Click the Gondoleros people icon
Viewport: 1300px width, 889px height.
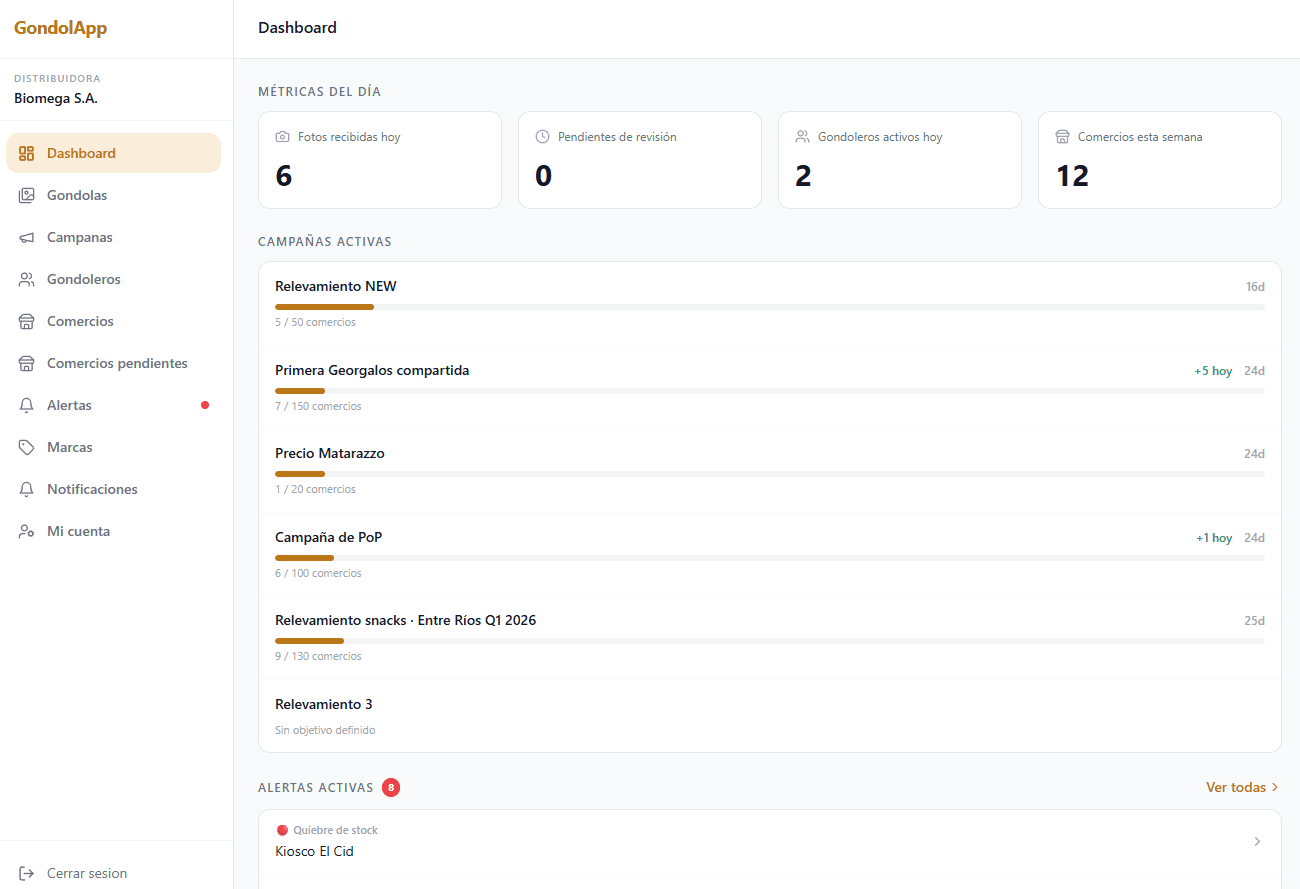pyautogui.click(x=27, y=279)
